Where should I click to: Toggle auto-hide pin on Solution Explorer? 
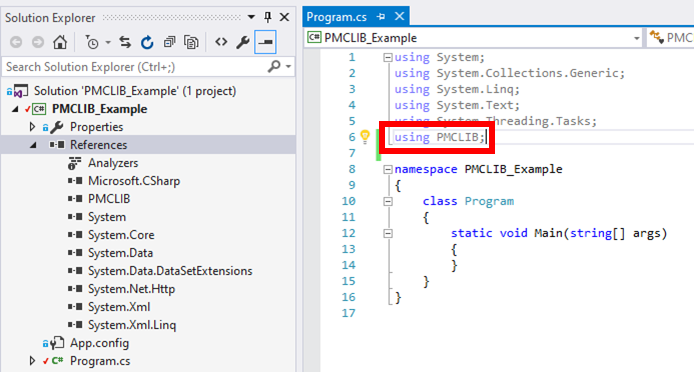tap(268, 17)
